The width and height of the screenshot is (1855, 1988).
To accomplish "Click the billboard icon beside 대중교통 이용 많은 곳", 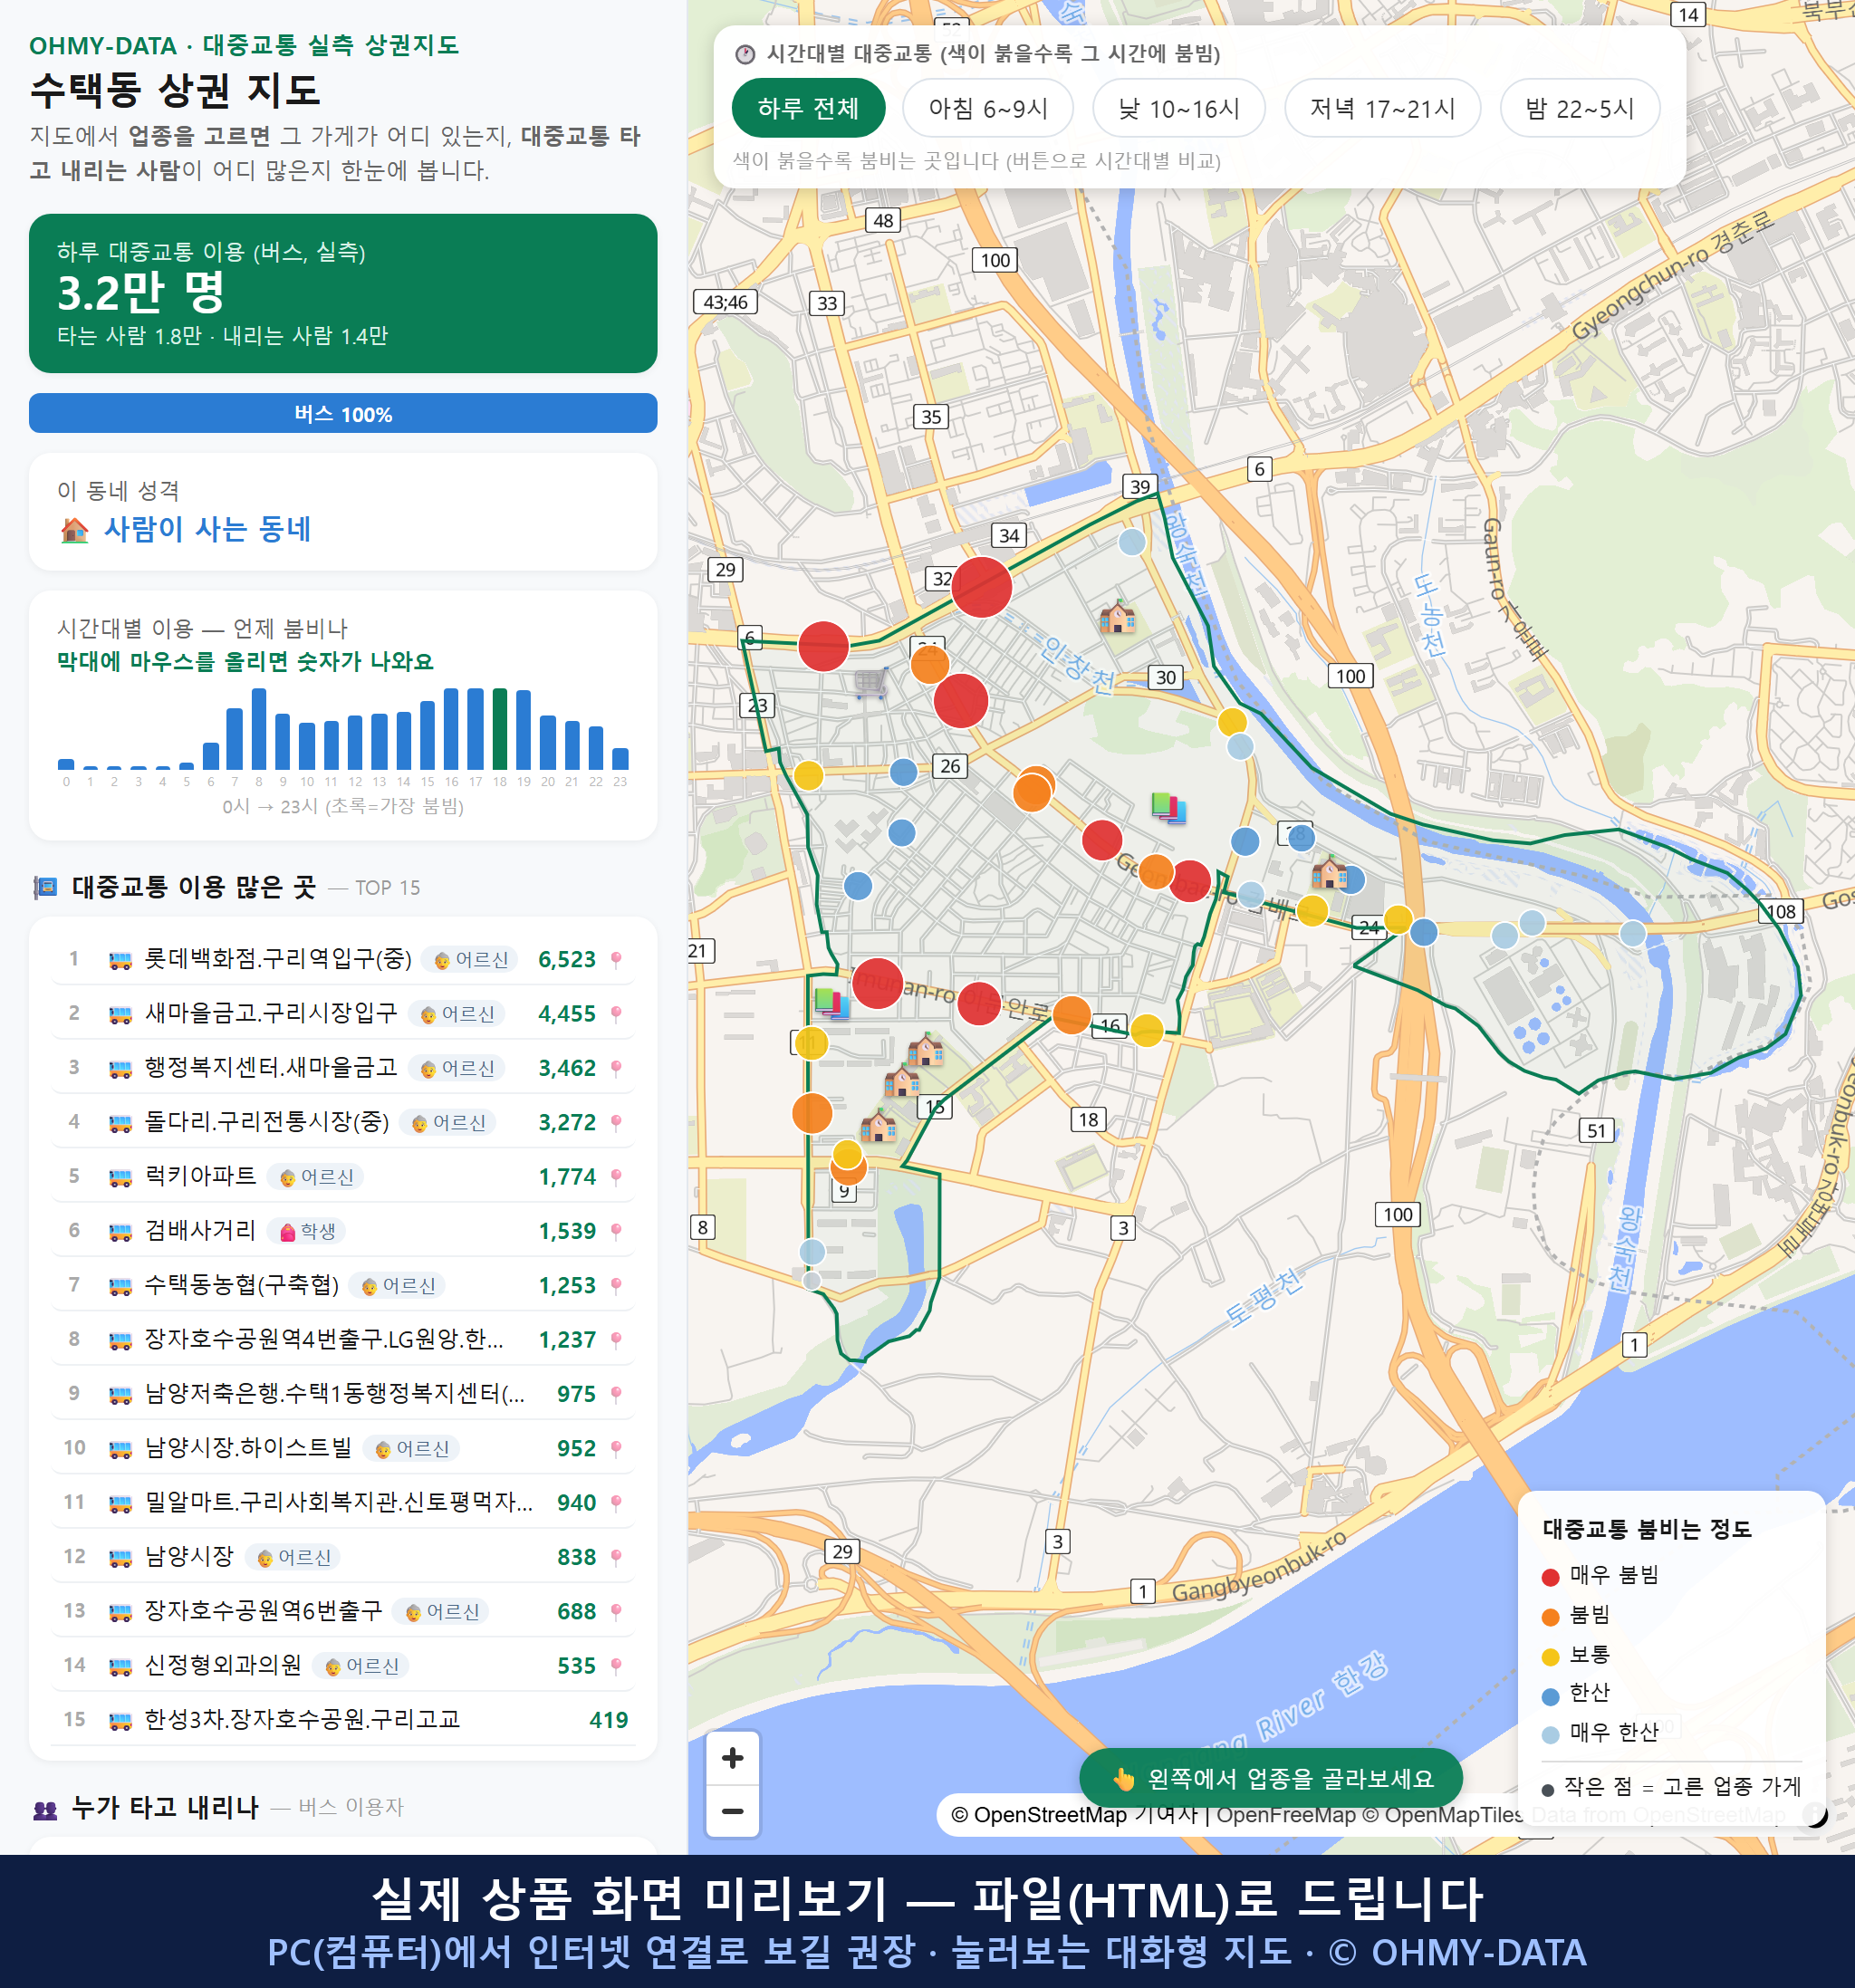I will point(45,887).
